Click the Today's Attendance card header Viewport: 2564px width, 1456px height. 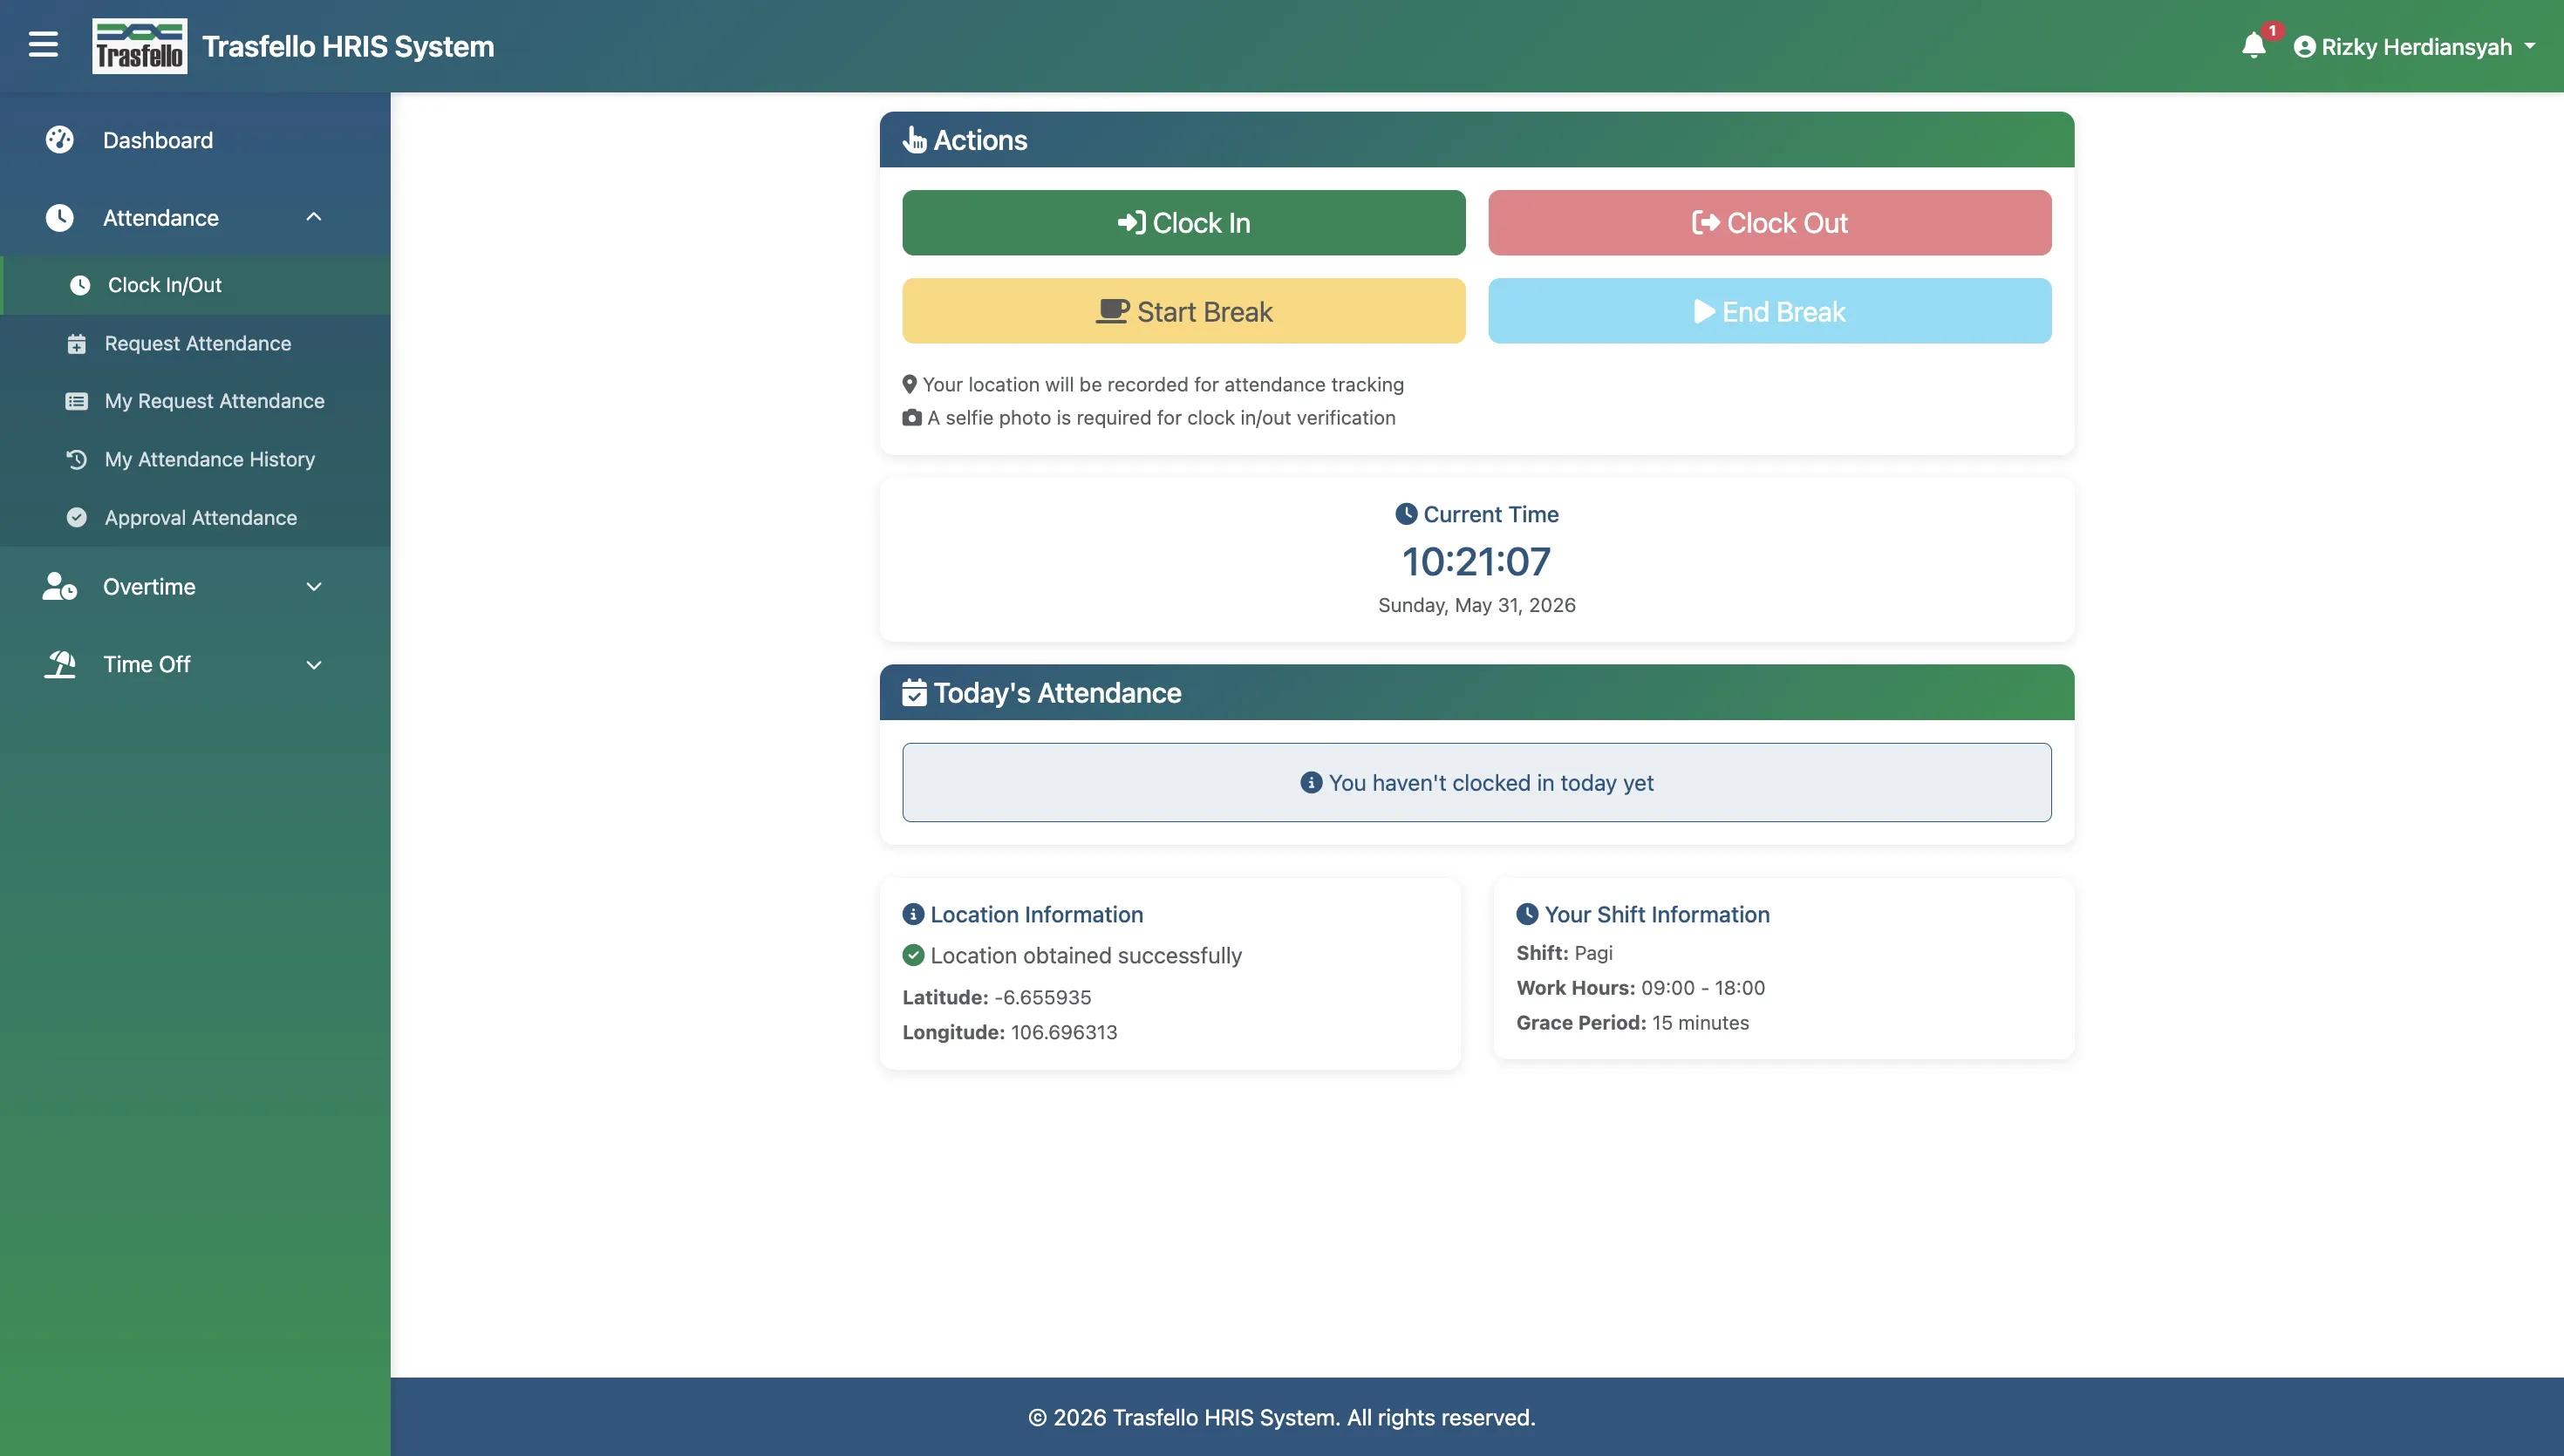1476,692
